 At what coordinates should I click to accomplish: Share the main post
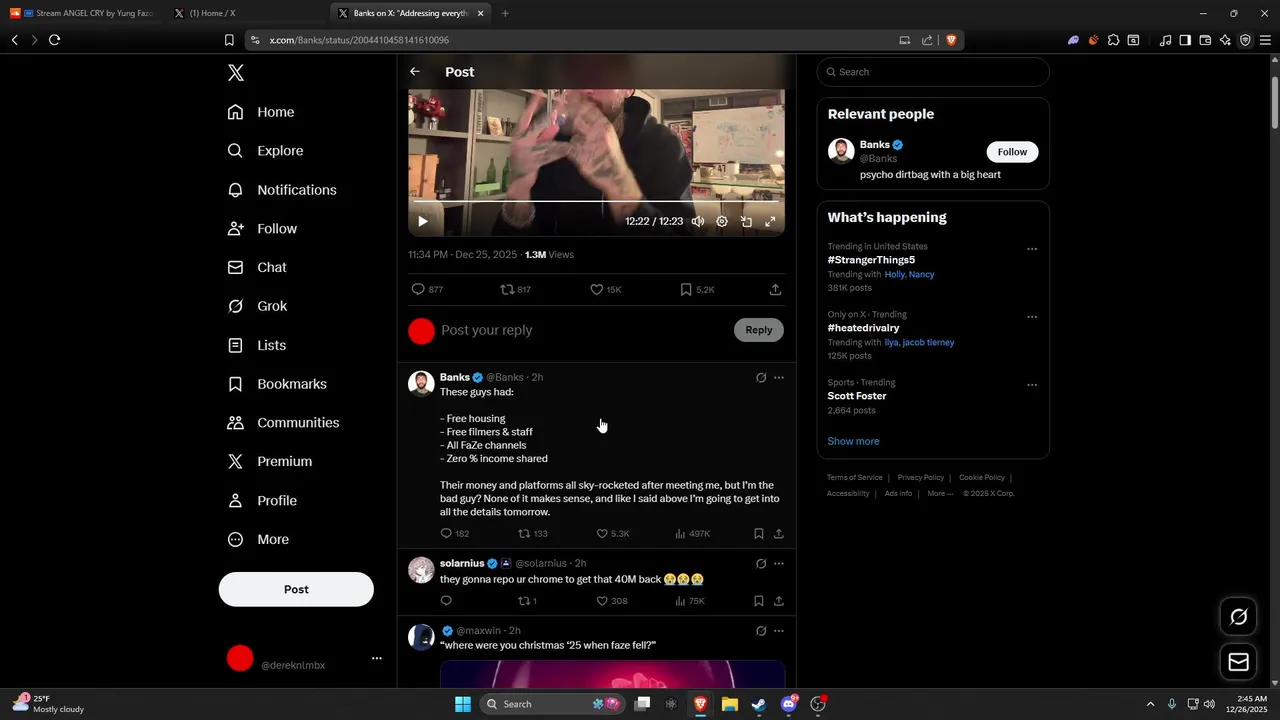tap(775, 290)
